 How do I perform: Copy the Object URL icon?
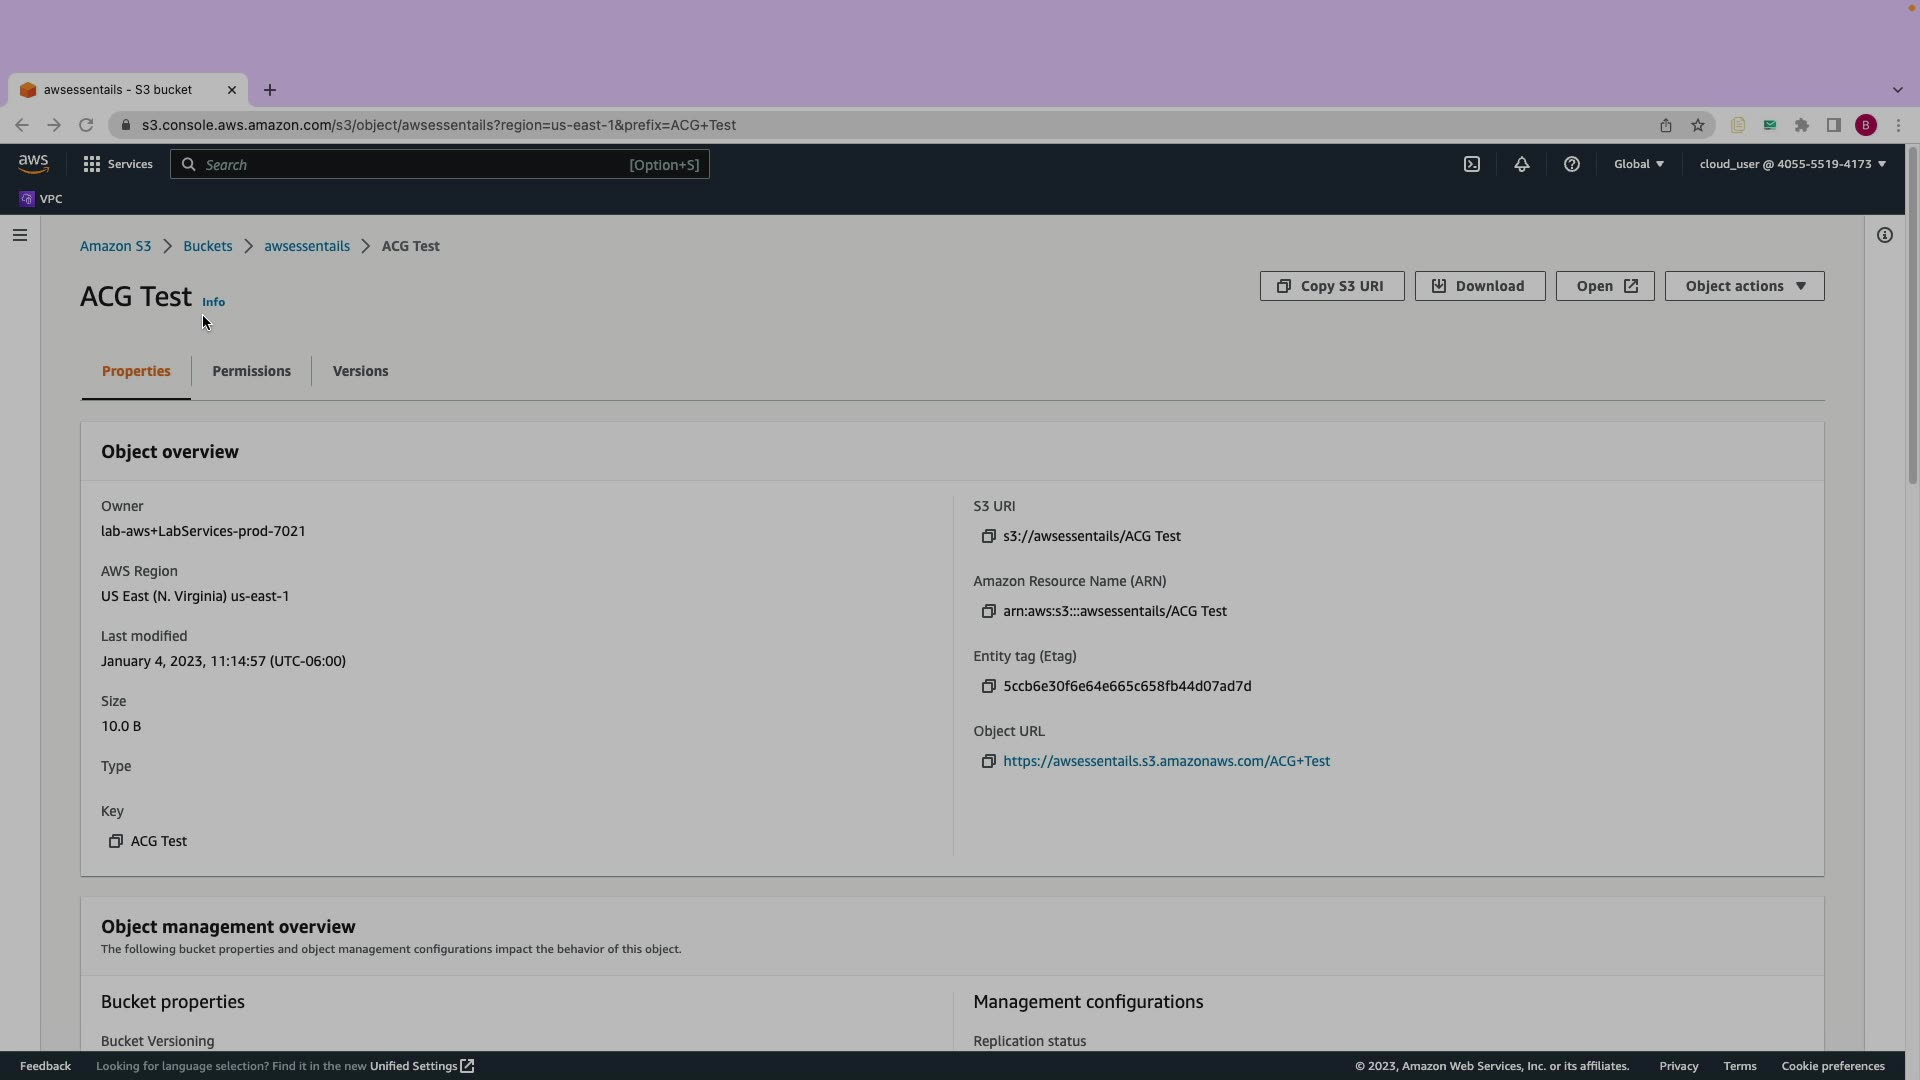click(x=988, y=761)
